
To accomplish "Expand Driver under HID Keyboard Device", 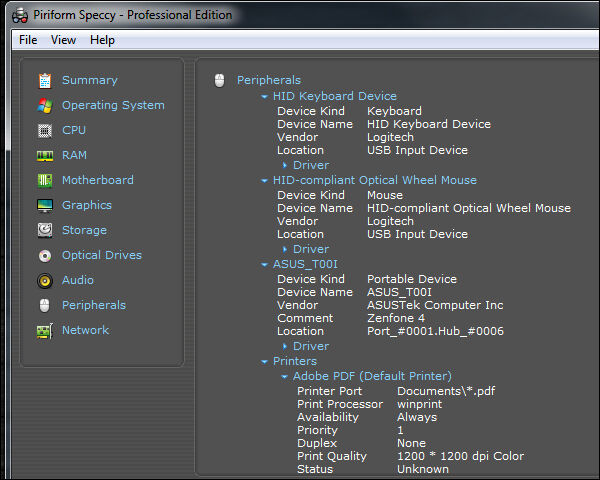I will tap(285, 165).
